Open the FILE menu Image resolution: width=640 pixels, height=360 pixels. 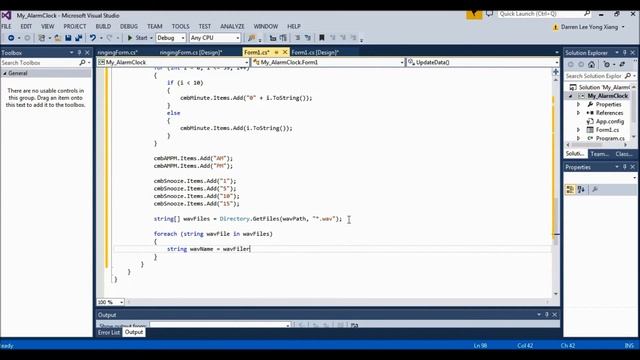6,26
